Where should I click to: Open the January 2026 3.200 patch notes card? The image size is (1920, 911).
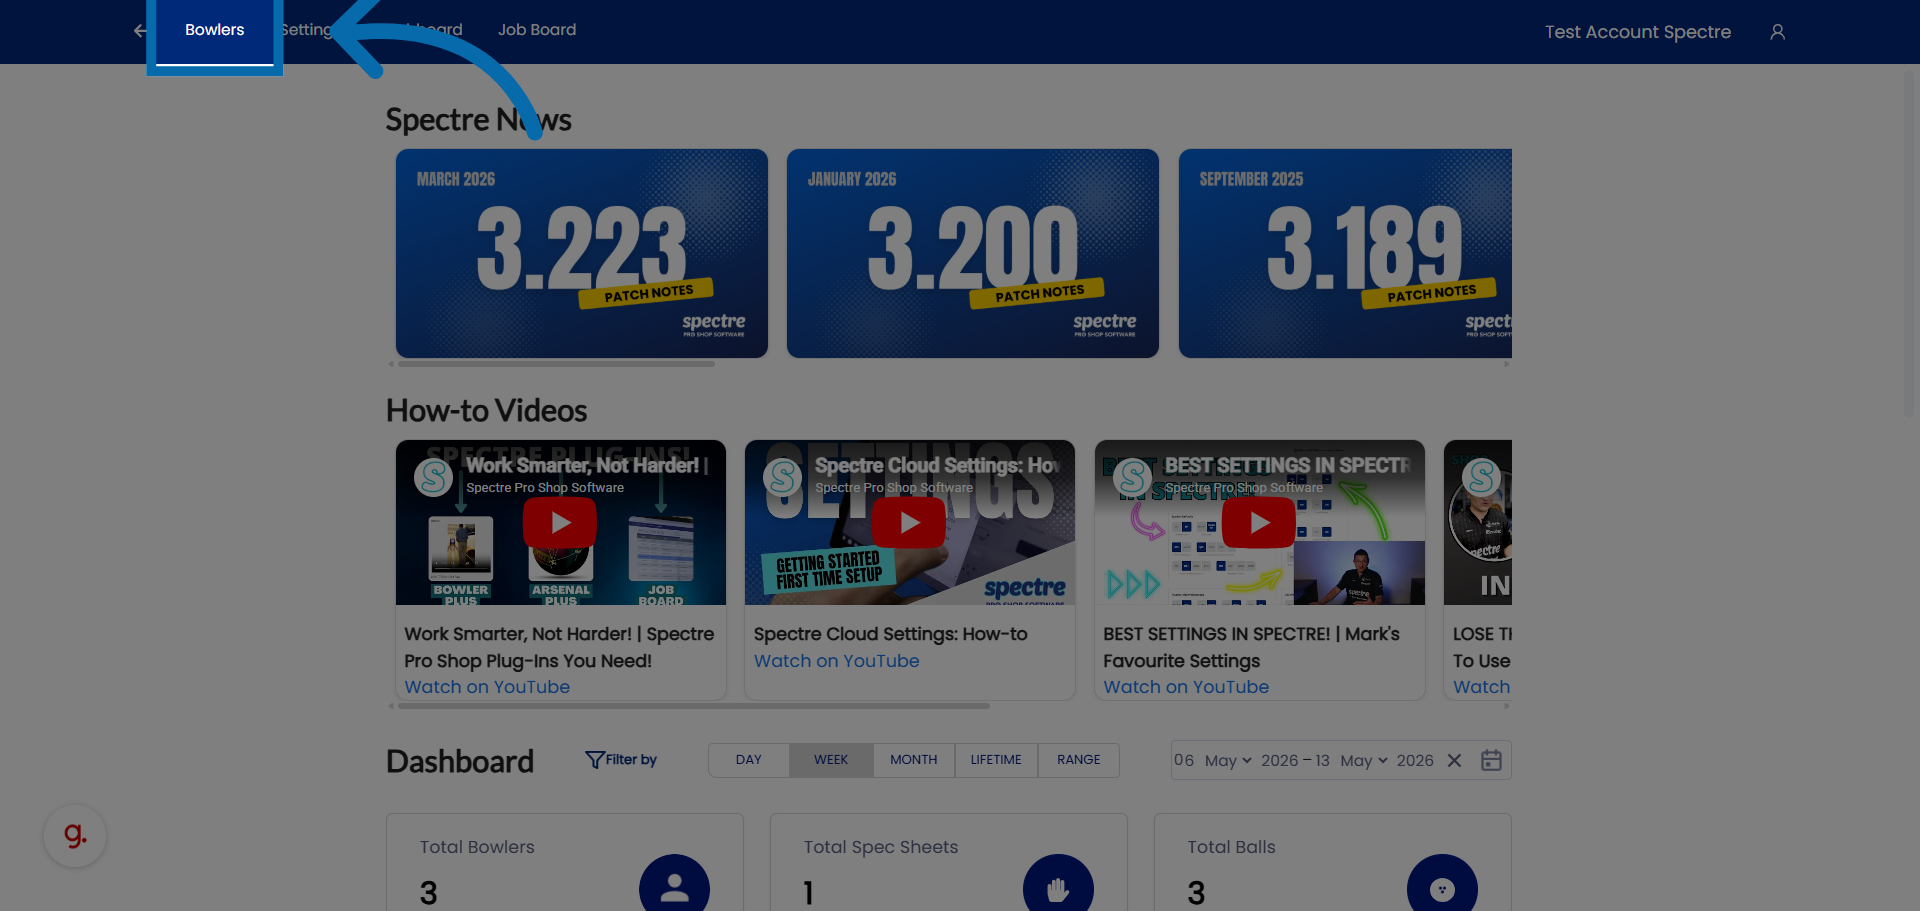973,253
